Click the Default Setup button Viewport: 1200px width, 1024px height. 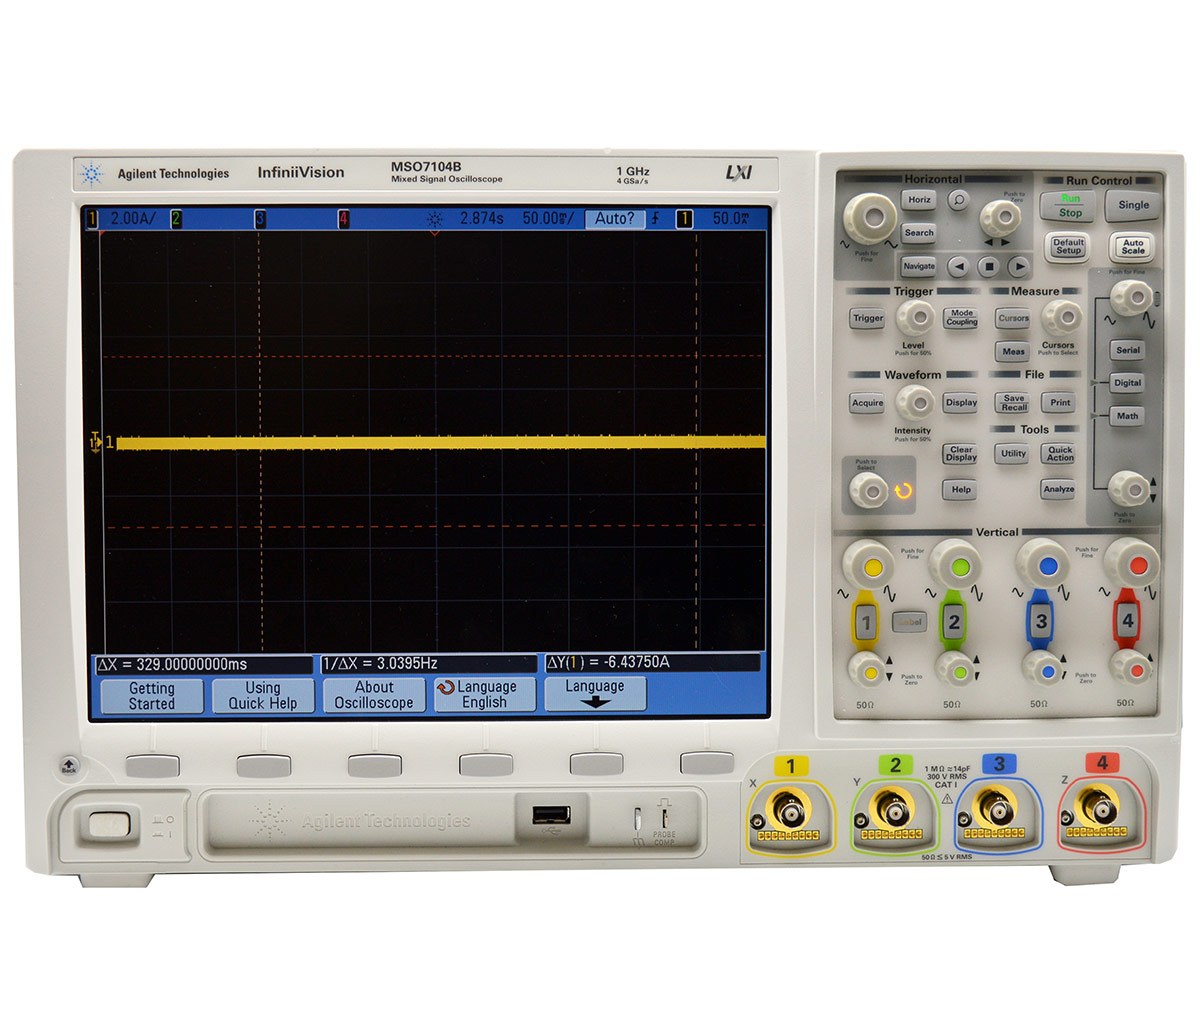click(1068, 246)
